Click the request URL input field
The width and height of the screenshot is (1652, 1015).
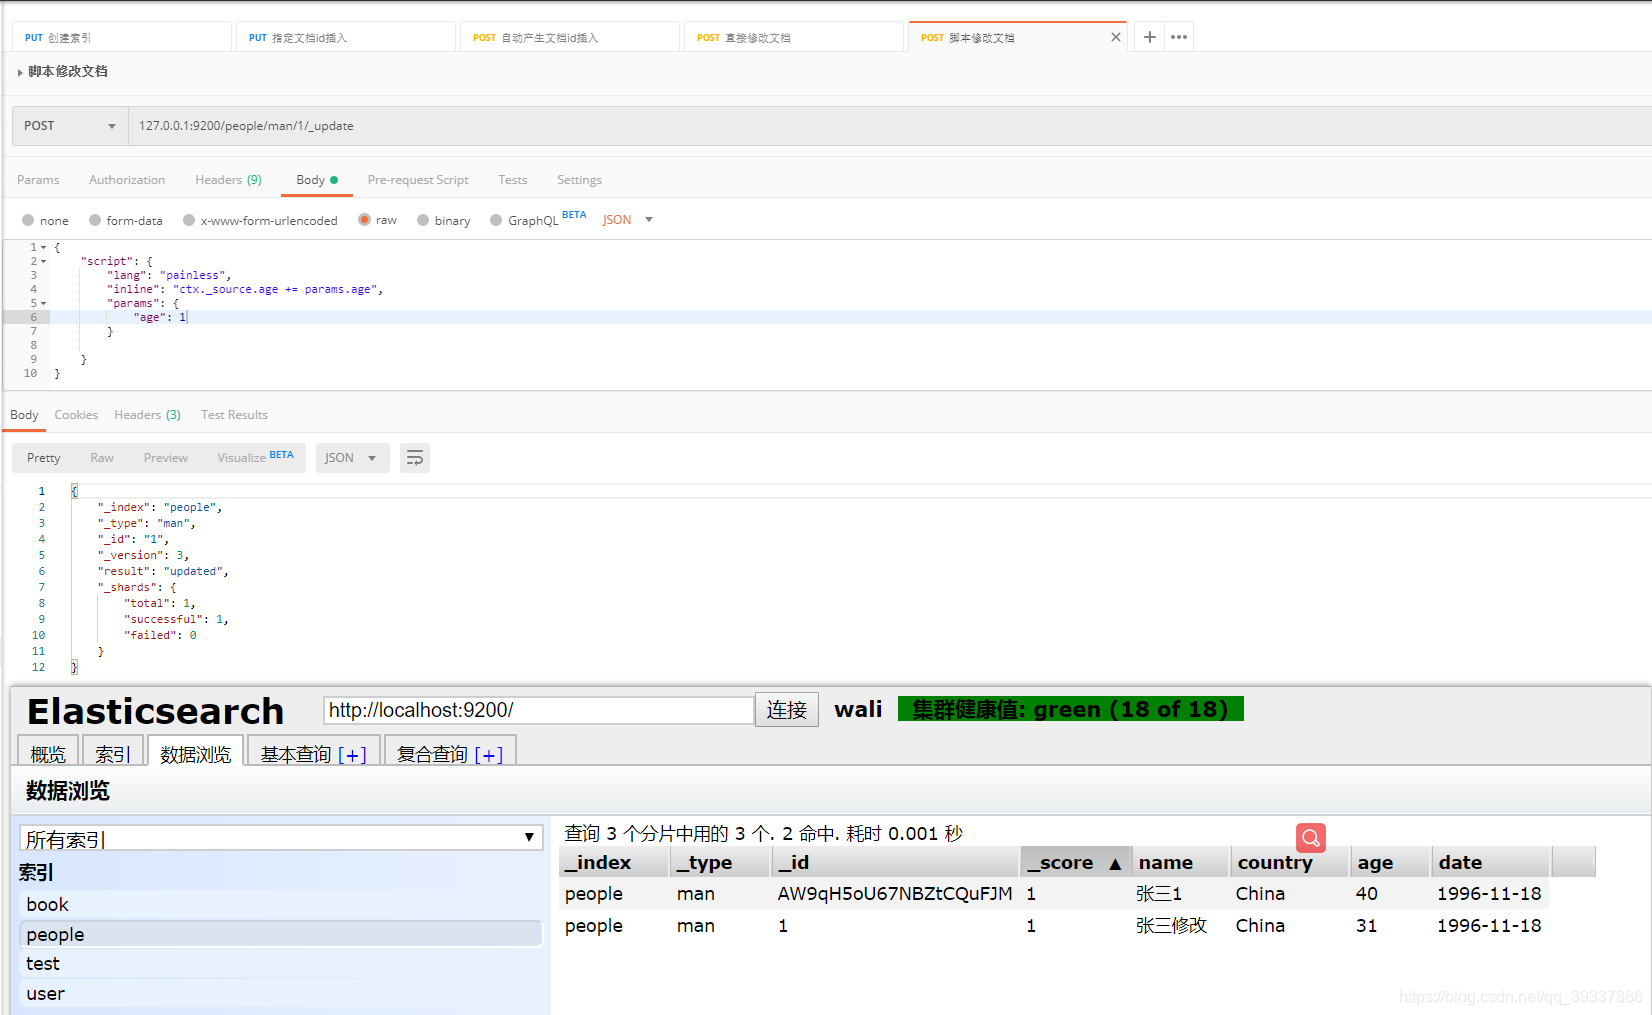click(890, 126)
